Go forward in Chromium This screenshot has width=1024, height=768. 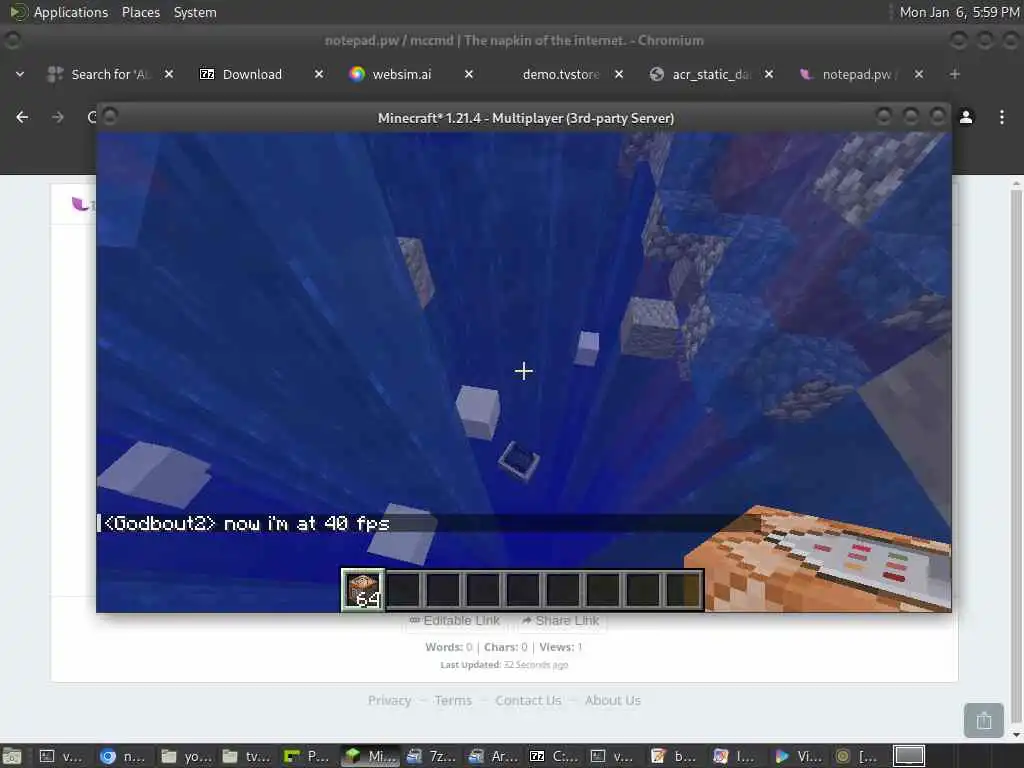point(58,117)
